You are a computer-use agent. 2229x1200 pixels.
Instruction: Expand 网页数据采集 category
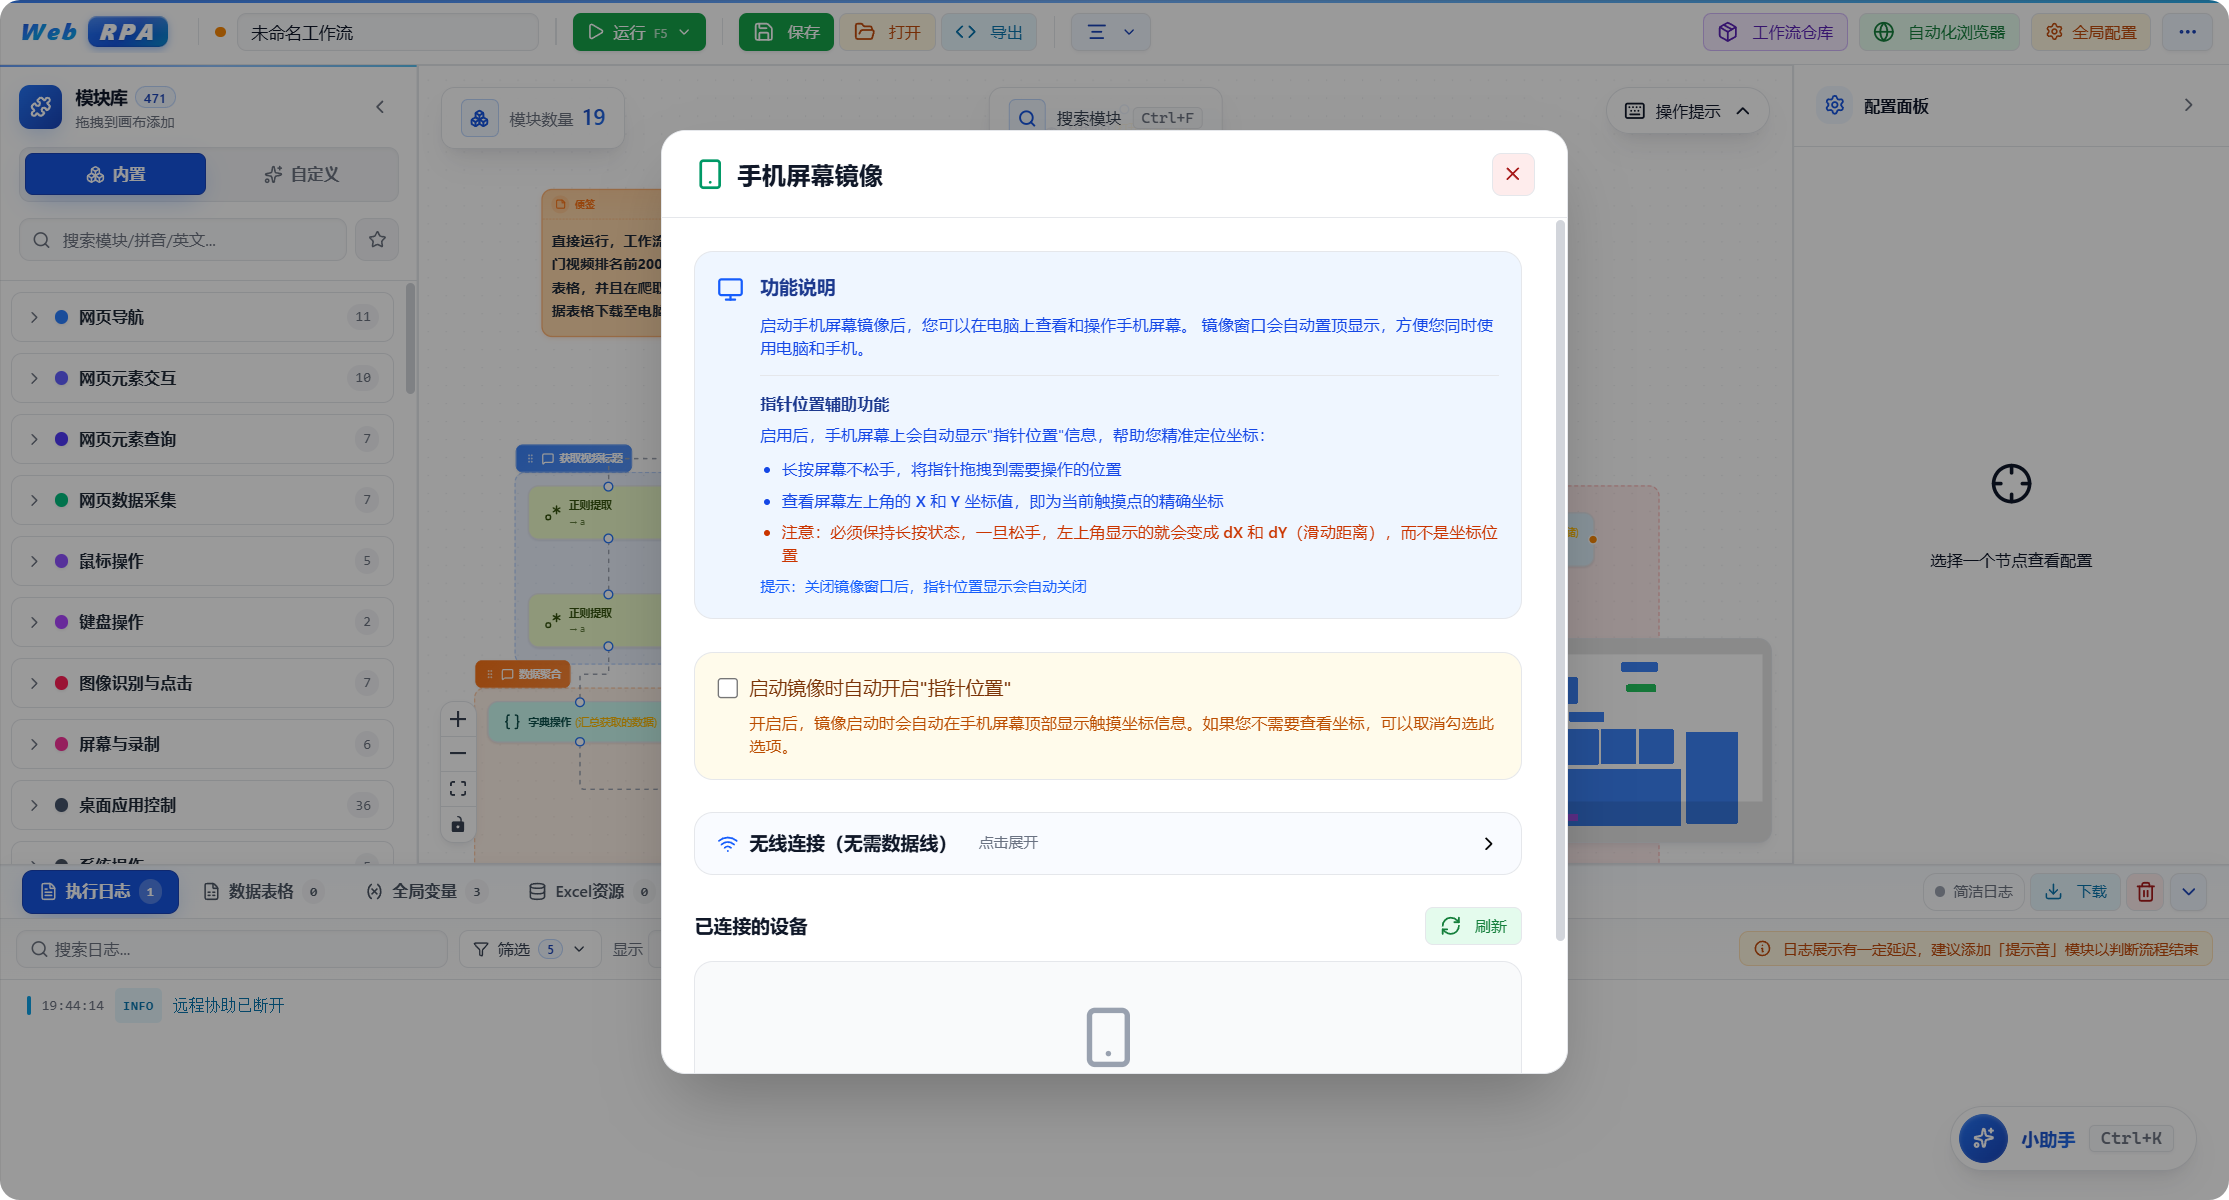[x=202, y=500]
